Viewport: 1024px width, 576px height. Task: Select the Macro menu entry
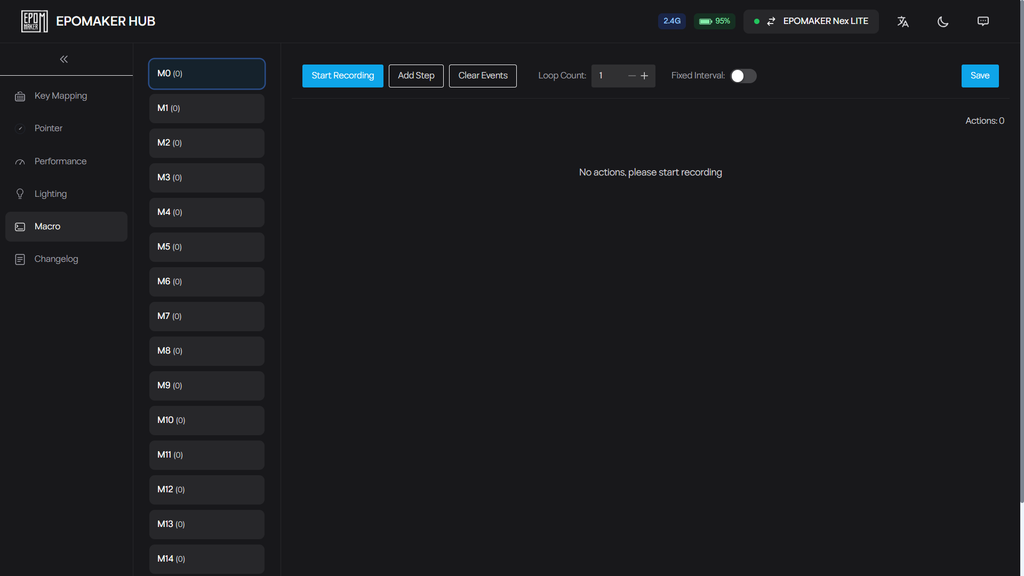click(66, 227)
